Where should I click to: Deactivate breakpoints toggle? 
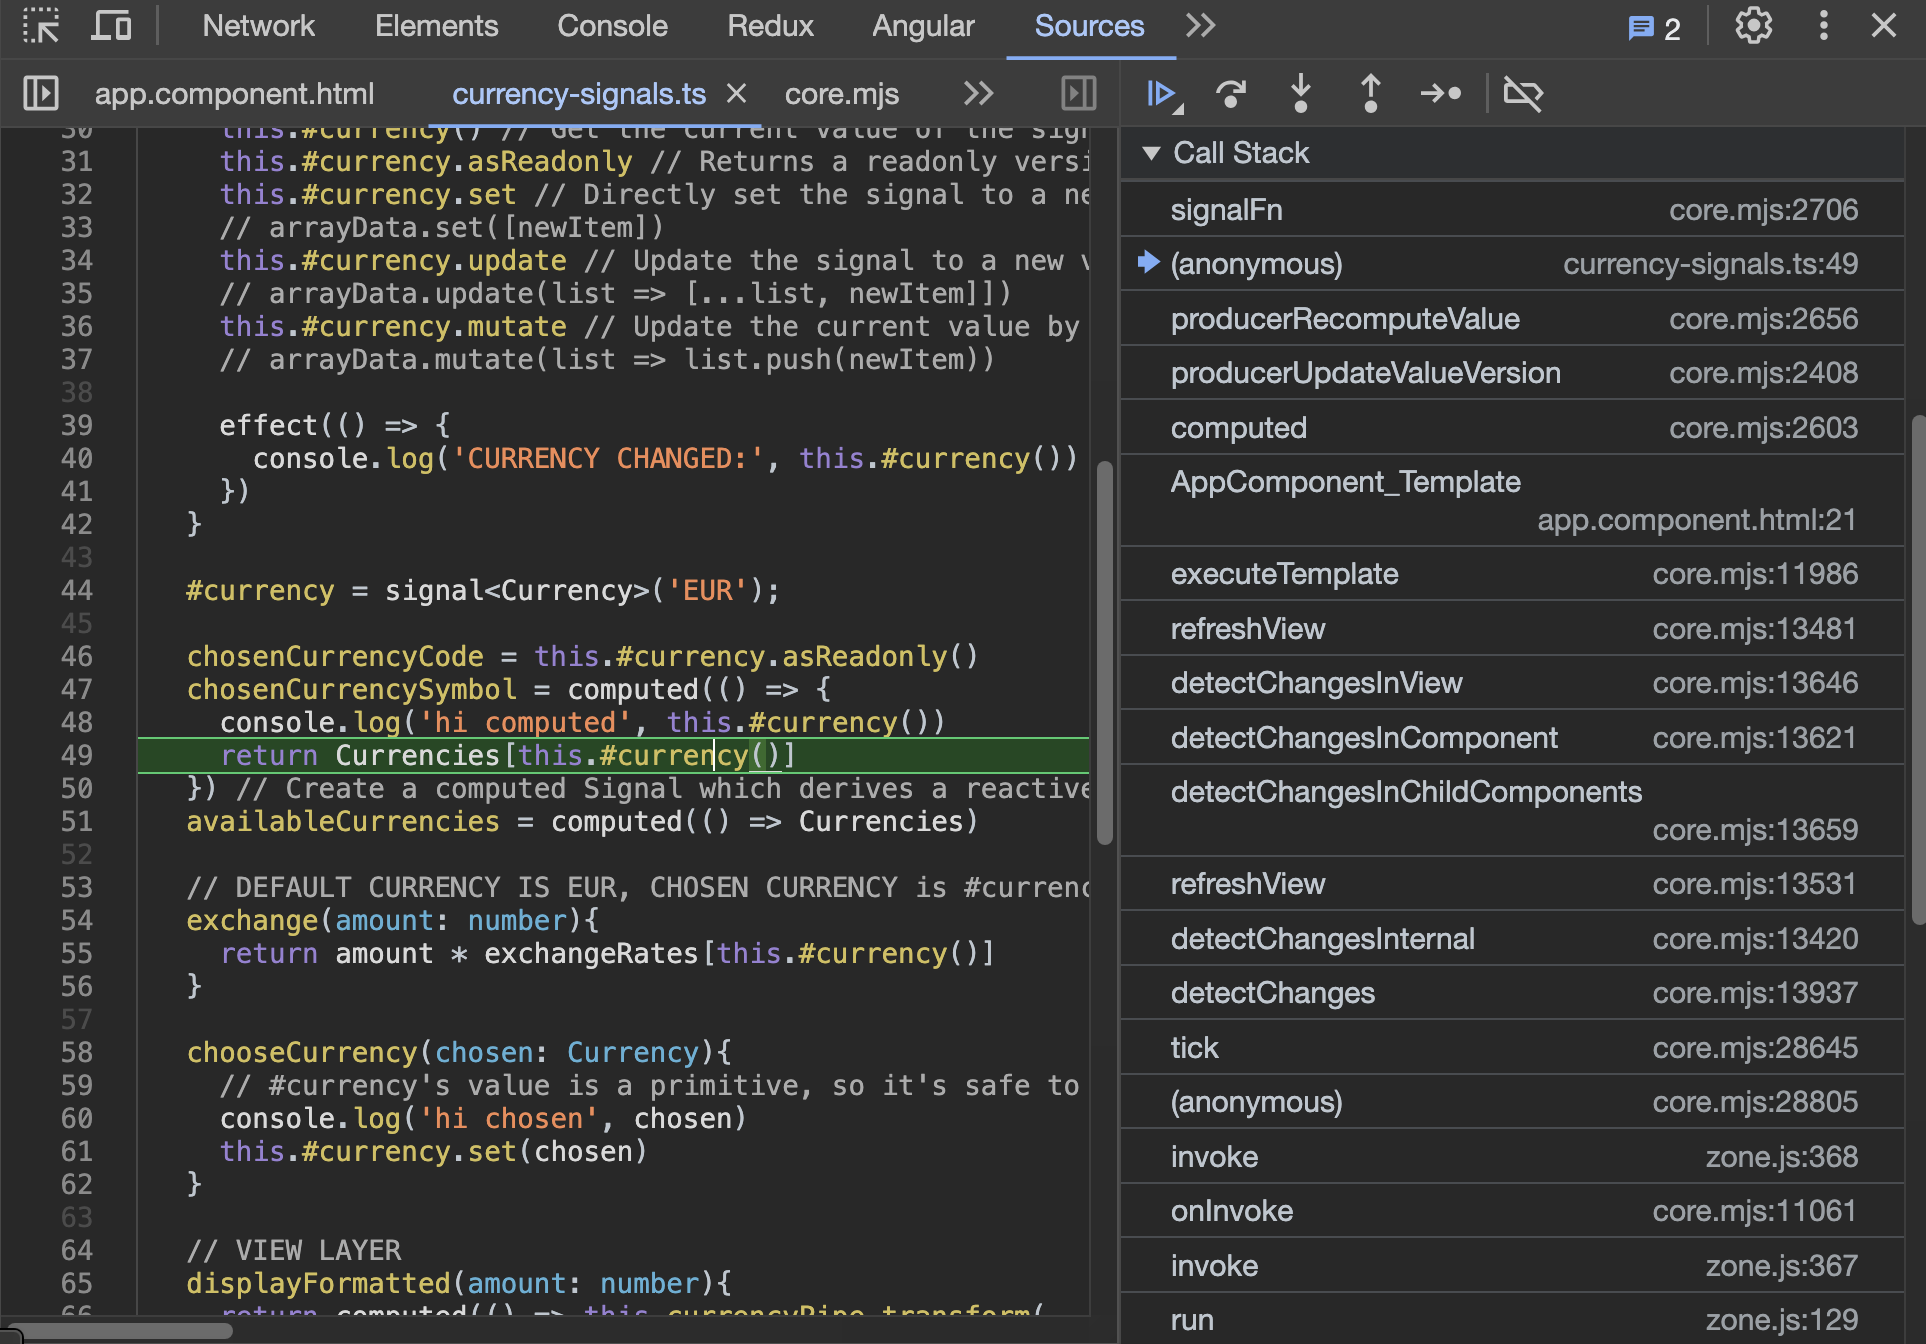[x=1522, y=94]
